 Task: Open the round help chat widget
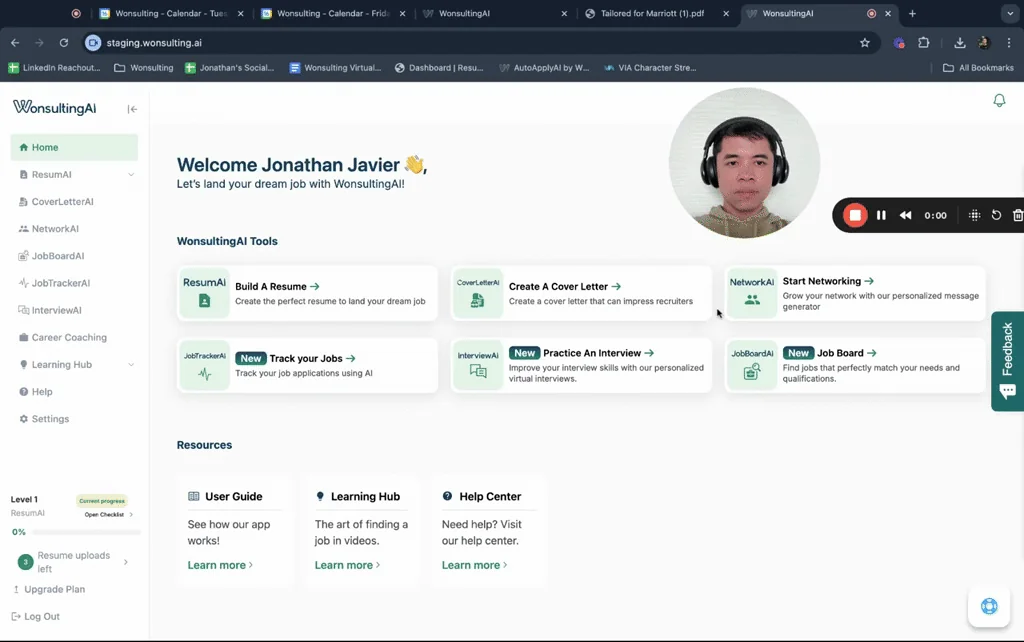click(989, 606)
